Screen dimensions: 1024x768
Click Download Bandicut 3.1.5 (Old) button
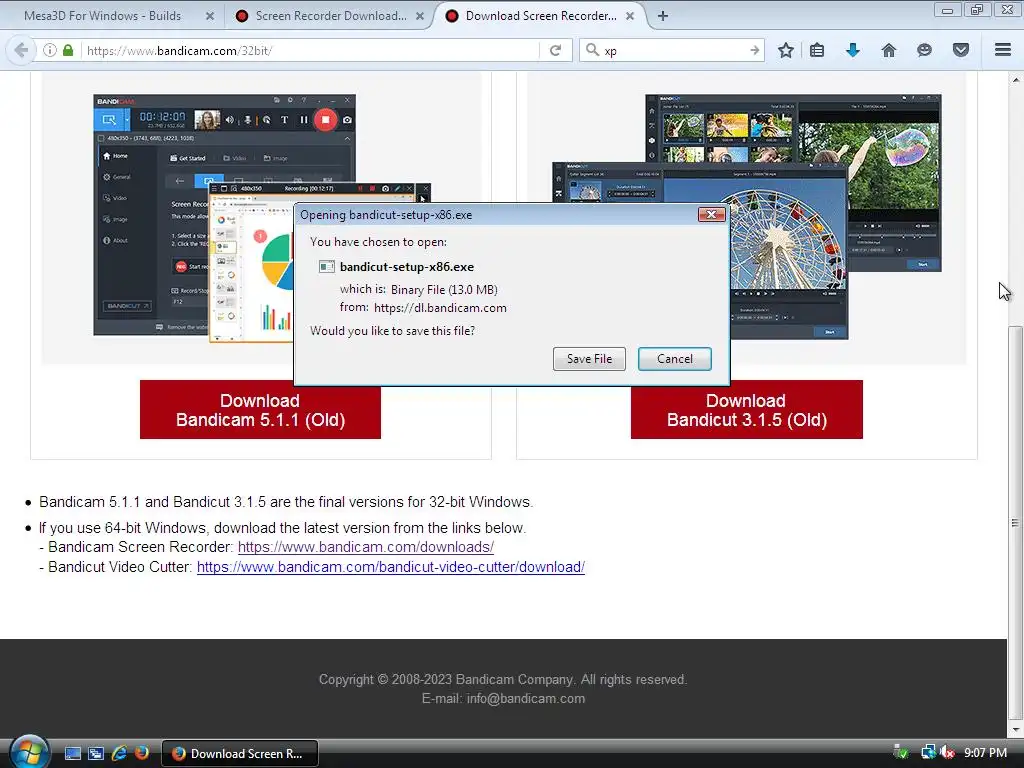(746, 409)
